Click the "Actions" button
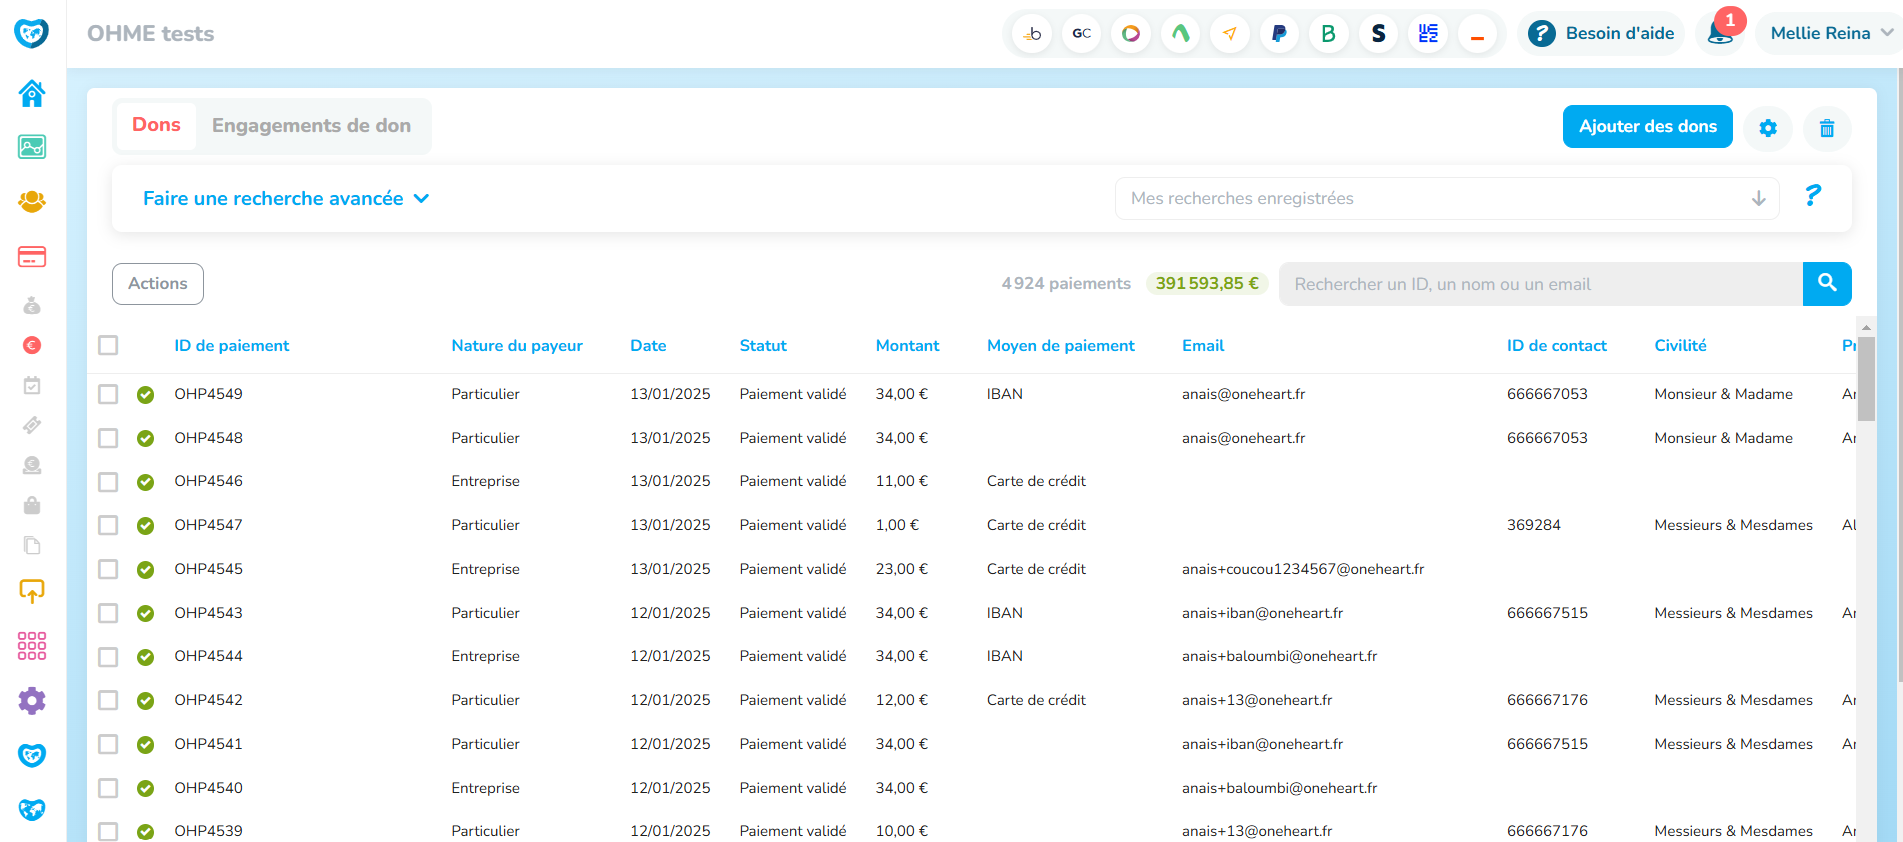The height and width of the screenshot is (842, 1903). tap(158, 284)
